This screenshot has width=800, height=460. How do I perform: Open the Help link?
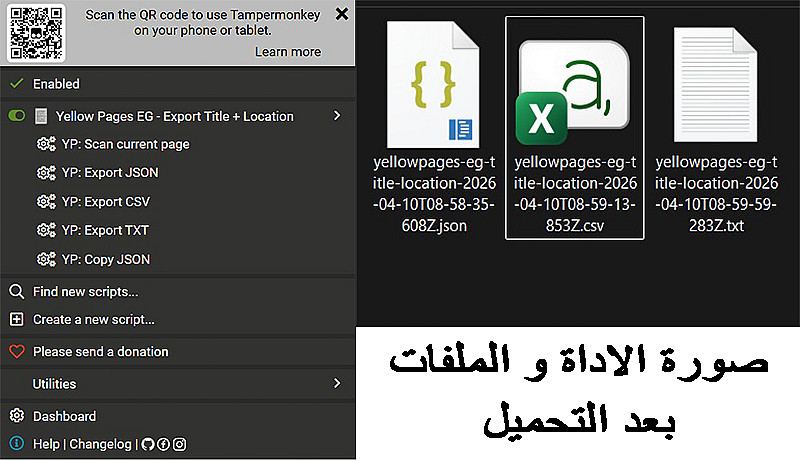[x=46, y=444]
